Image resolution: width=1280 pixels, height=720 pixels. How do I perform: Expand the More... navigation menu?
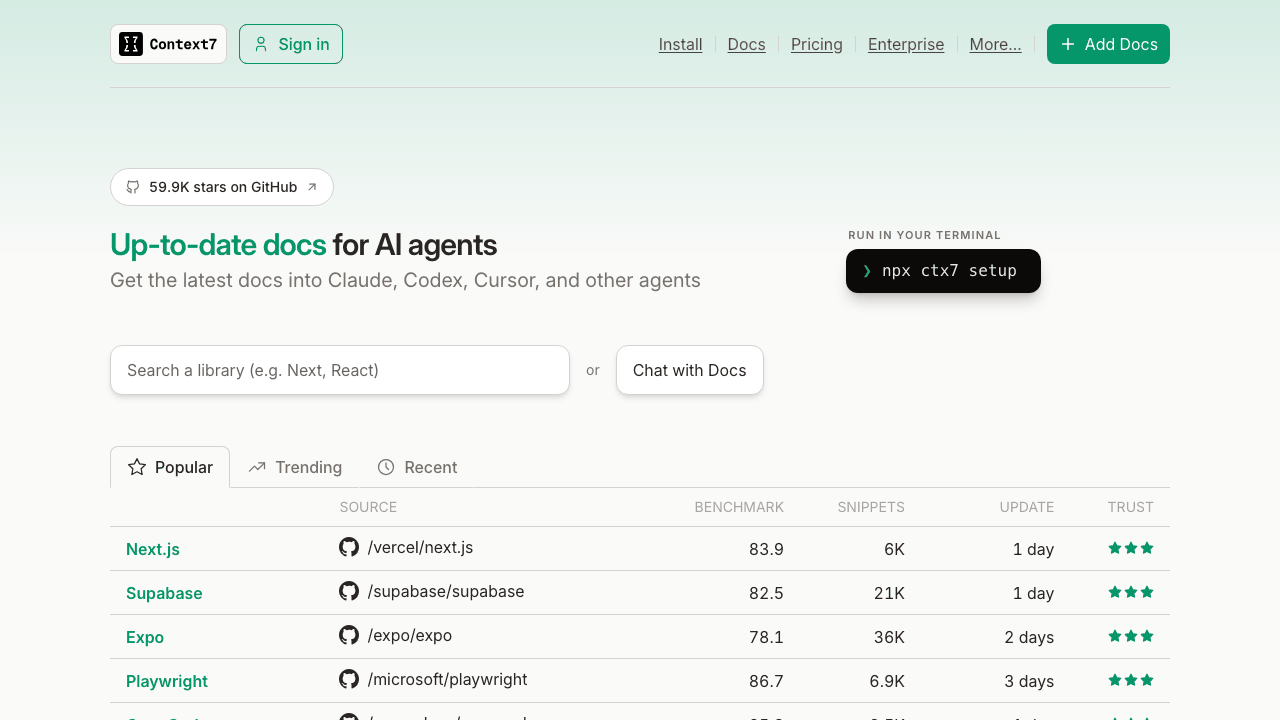(x=995, y=44)
